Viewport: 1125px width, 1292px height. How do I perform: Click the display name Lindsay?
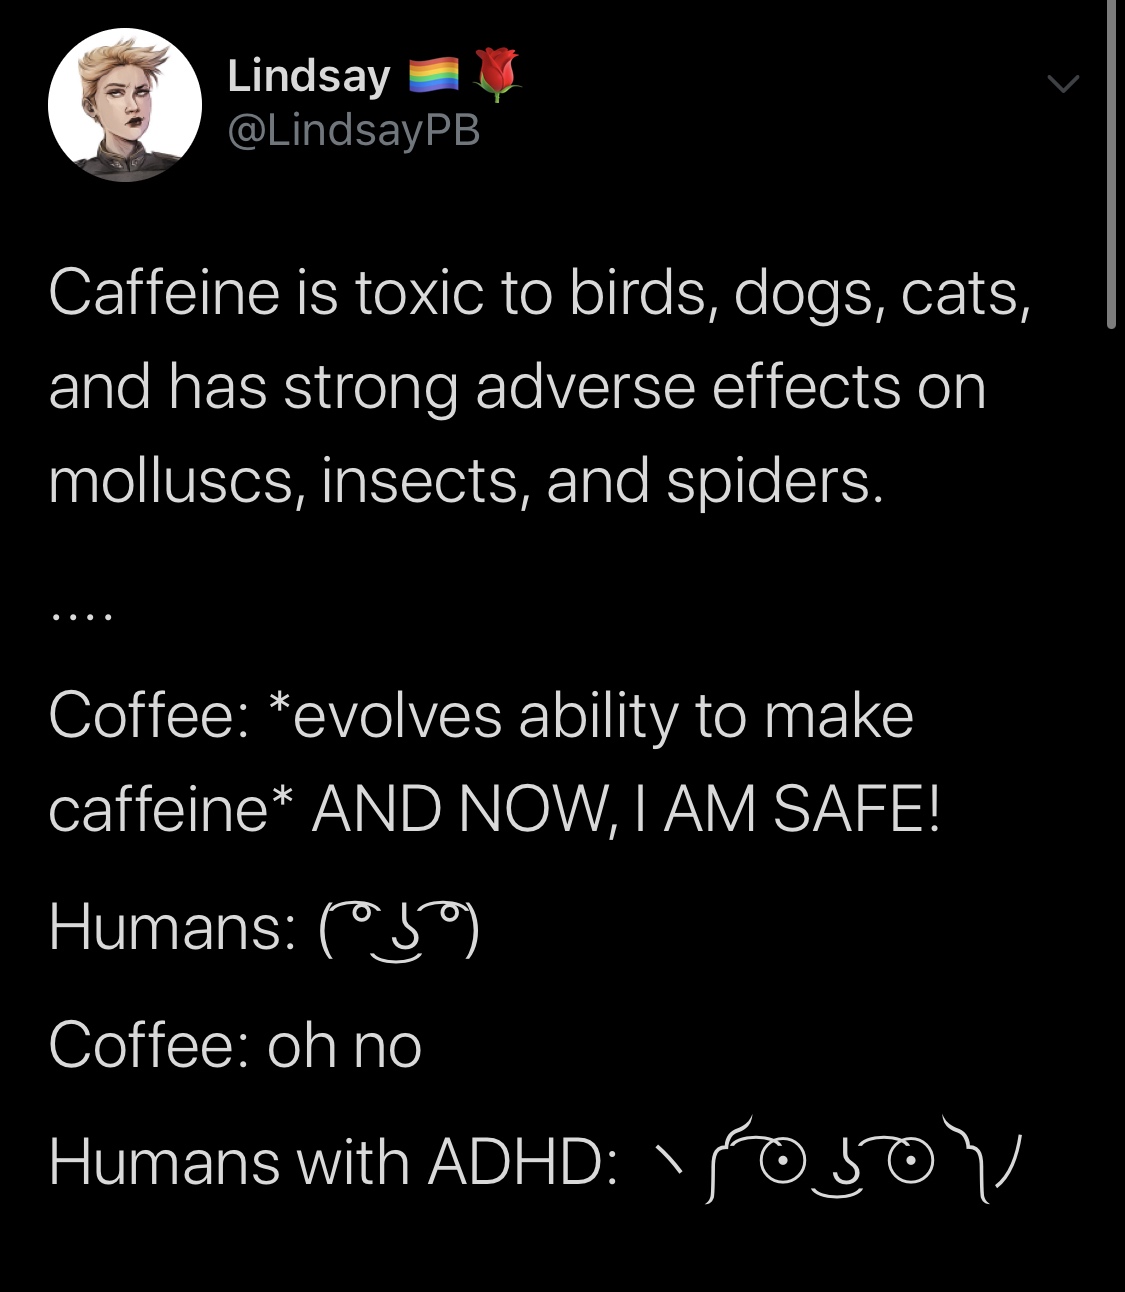click(307, 74)
